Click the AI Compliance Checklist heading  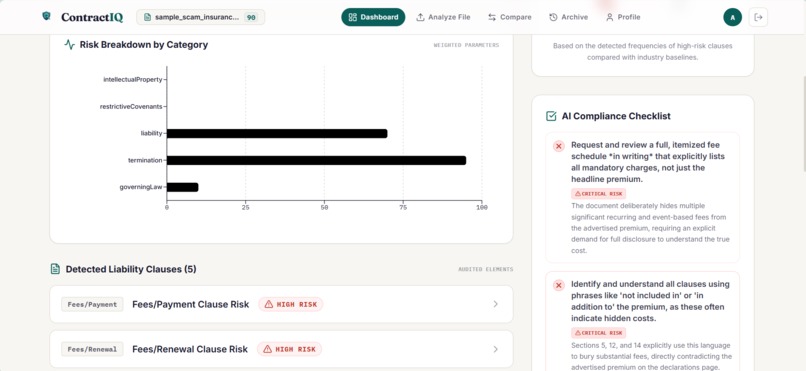[x=616, y=116]
